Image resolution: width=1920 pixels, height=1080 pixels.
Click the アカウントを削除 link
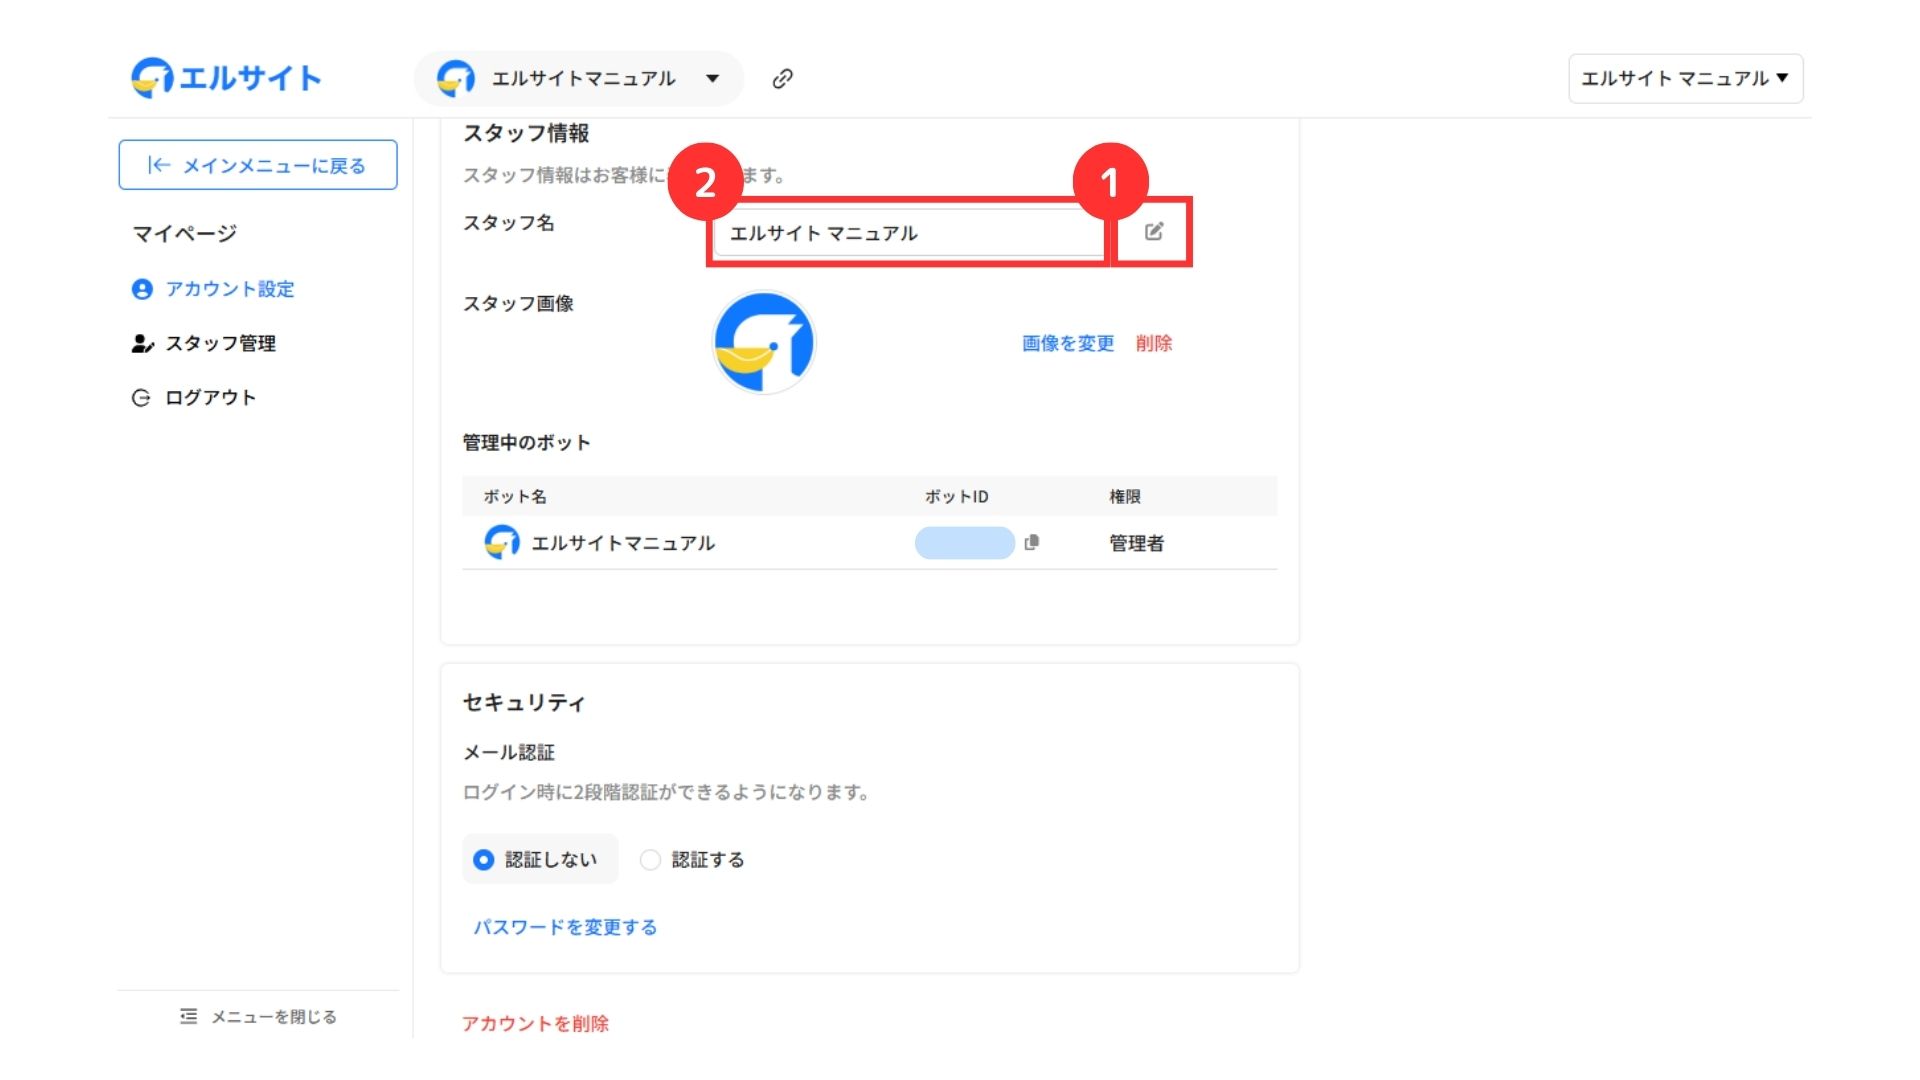click(x=535, y=1023)
